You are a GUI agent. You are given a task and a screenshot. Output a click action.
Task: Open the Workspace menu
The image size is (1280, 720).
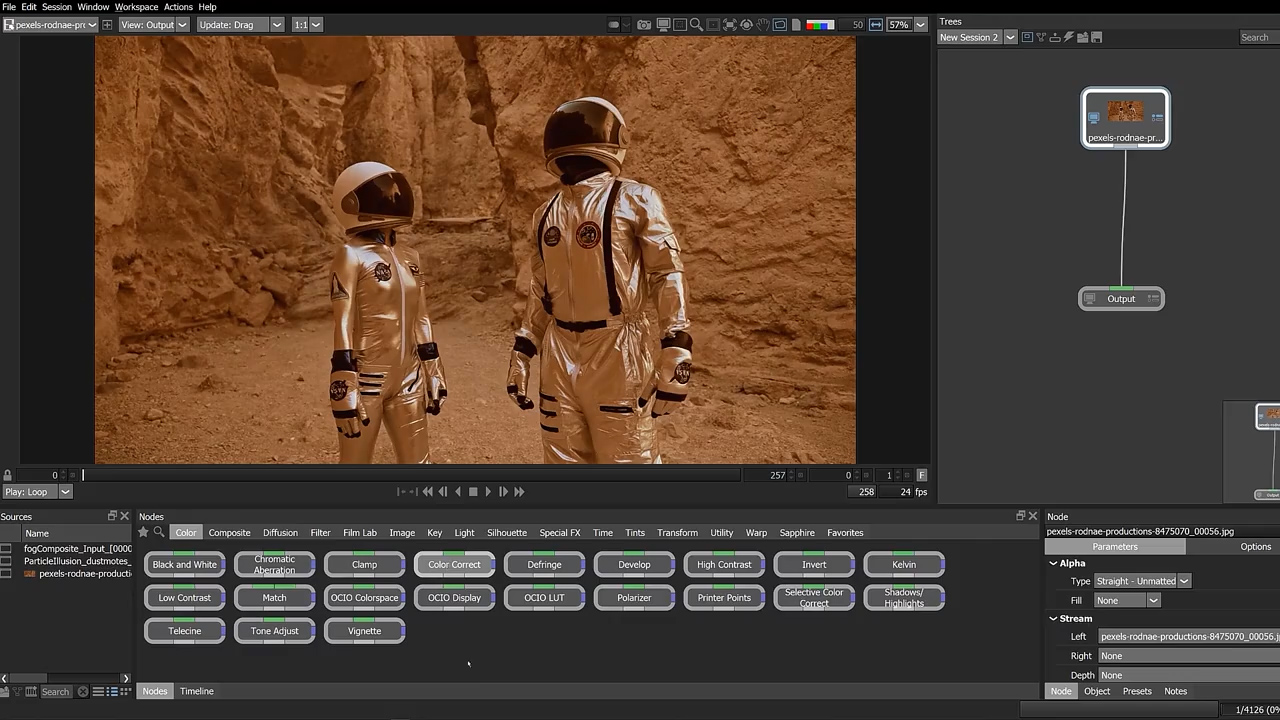136,7
